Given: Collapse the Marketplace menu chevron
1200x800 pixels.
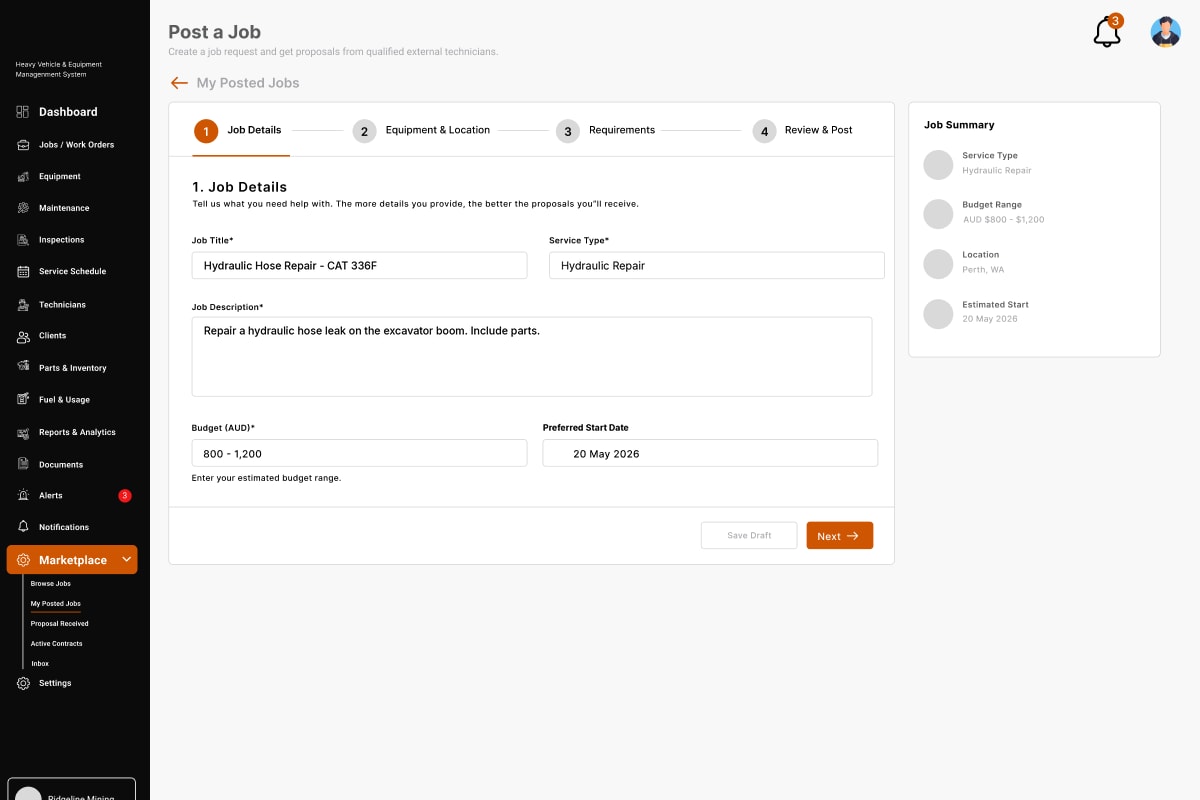Looking at the screenshot, I should coord(126,560).
